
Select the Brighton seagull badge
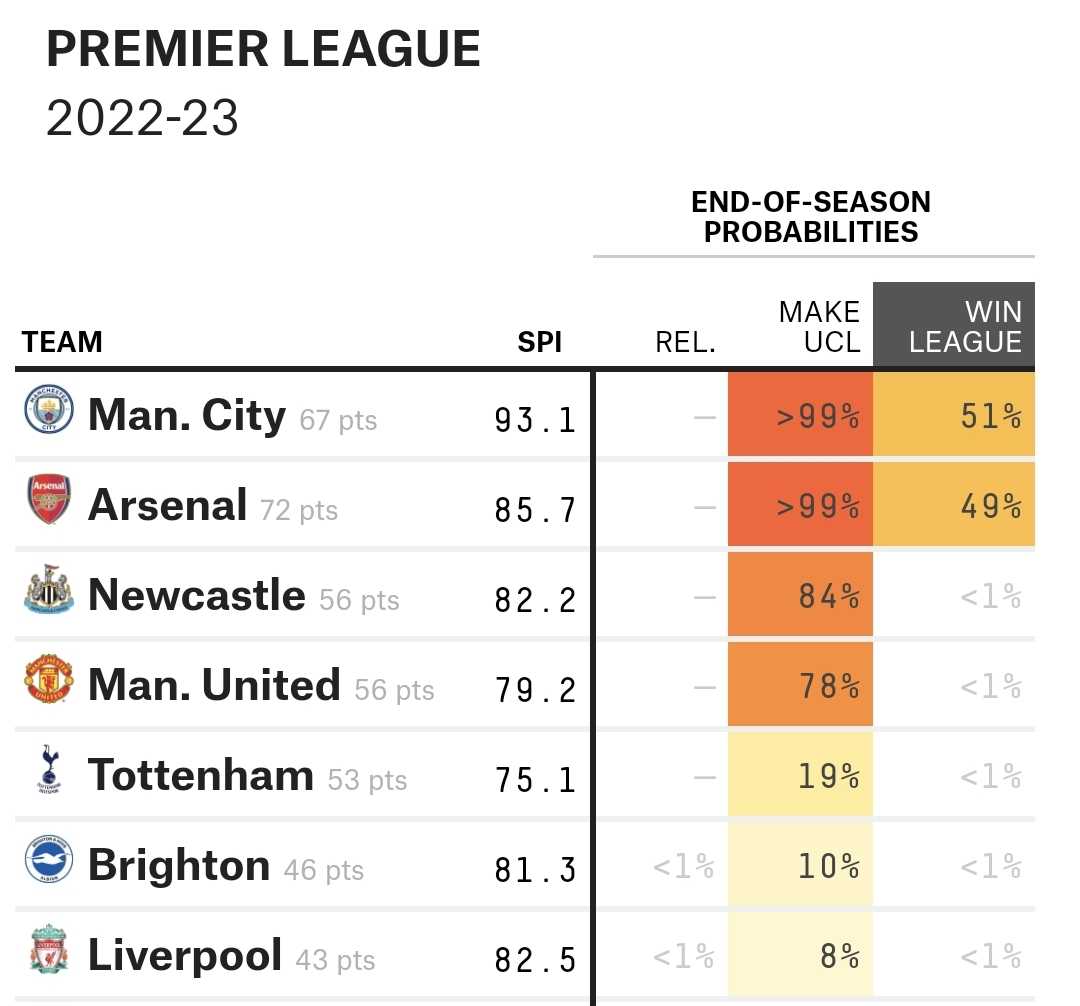click(49, 859)
